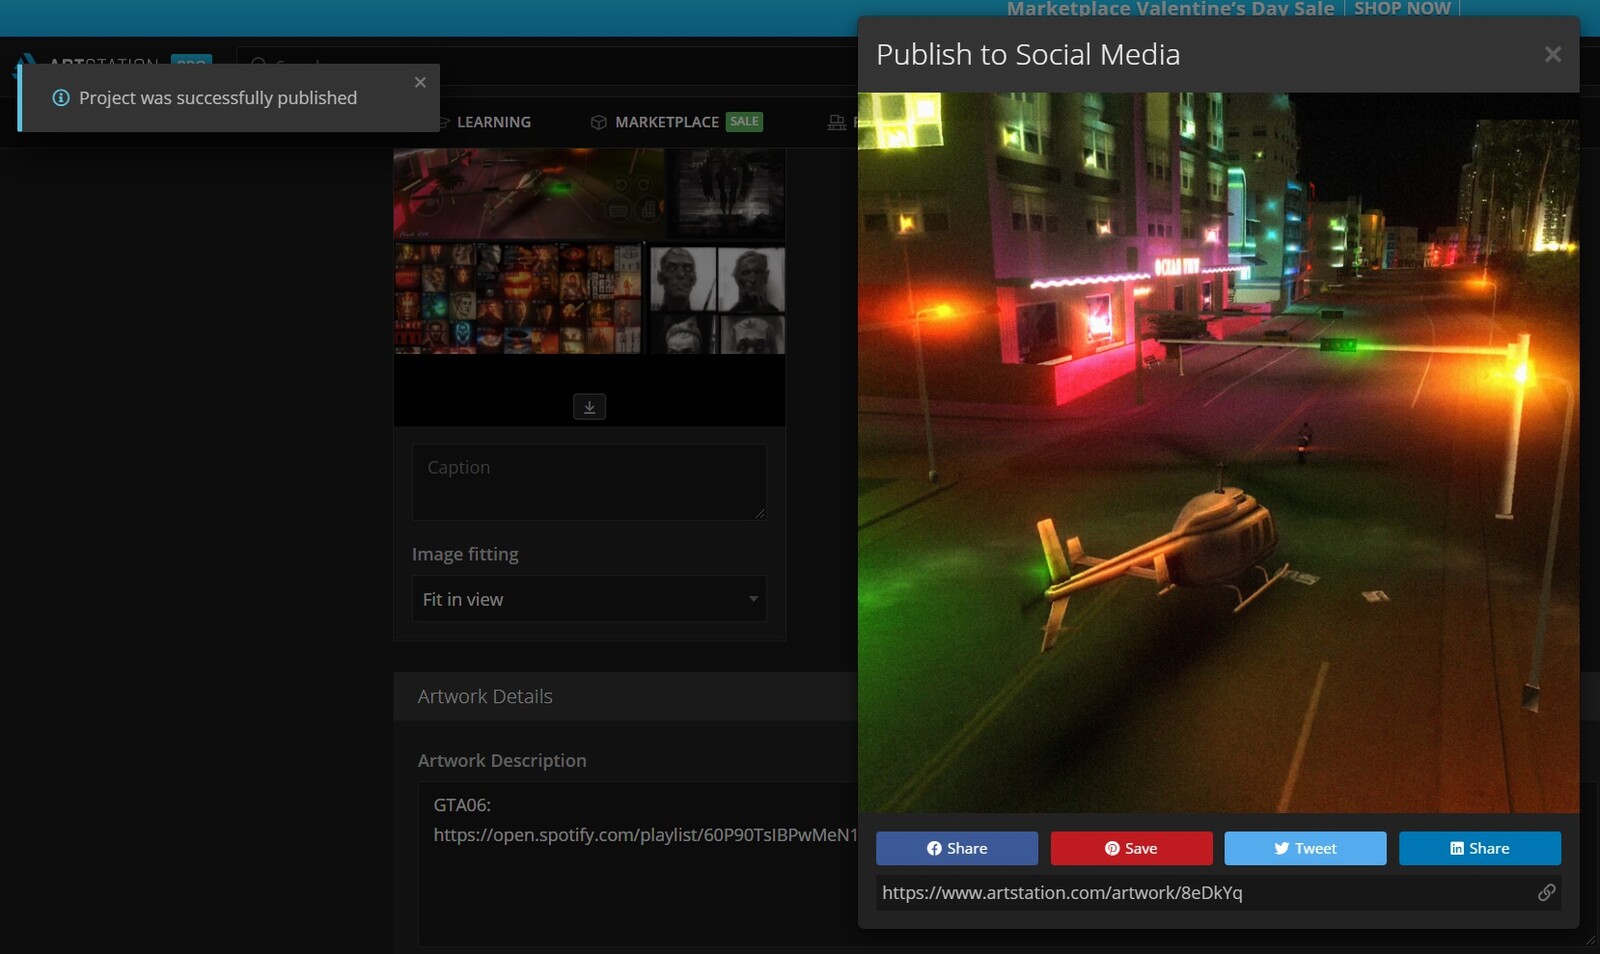Select the portrait grid collage thumbnail

point(518,298)
